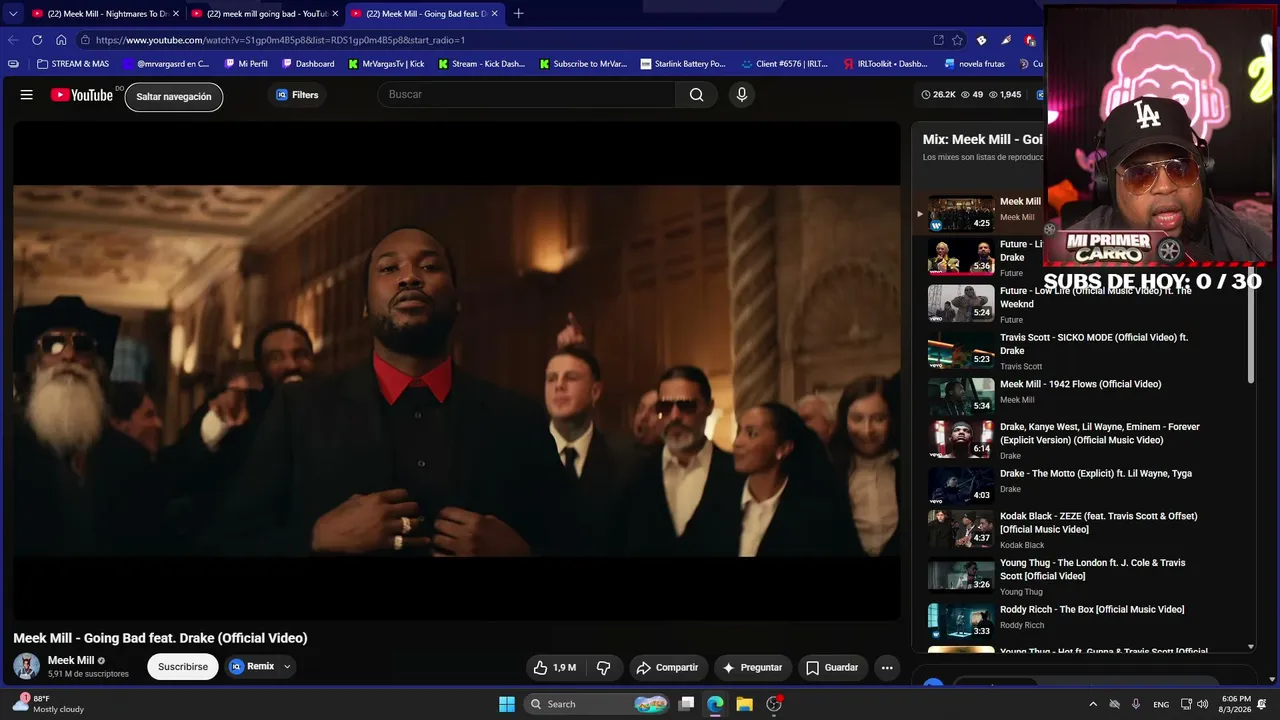Screen dimensions: 1280x720
Task: Open Task View on the taskbar
Action: (x=686, y=704)
